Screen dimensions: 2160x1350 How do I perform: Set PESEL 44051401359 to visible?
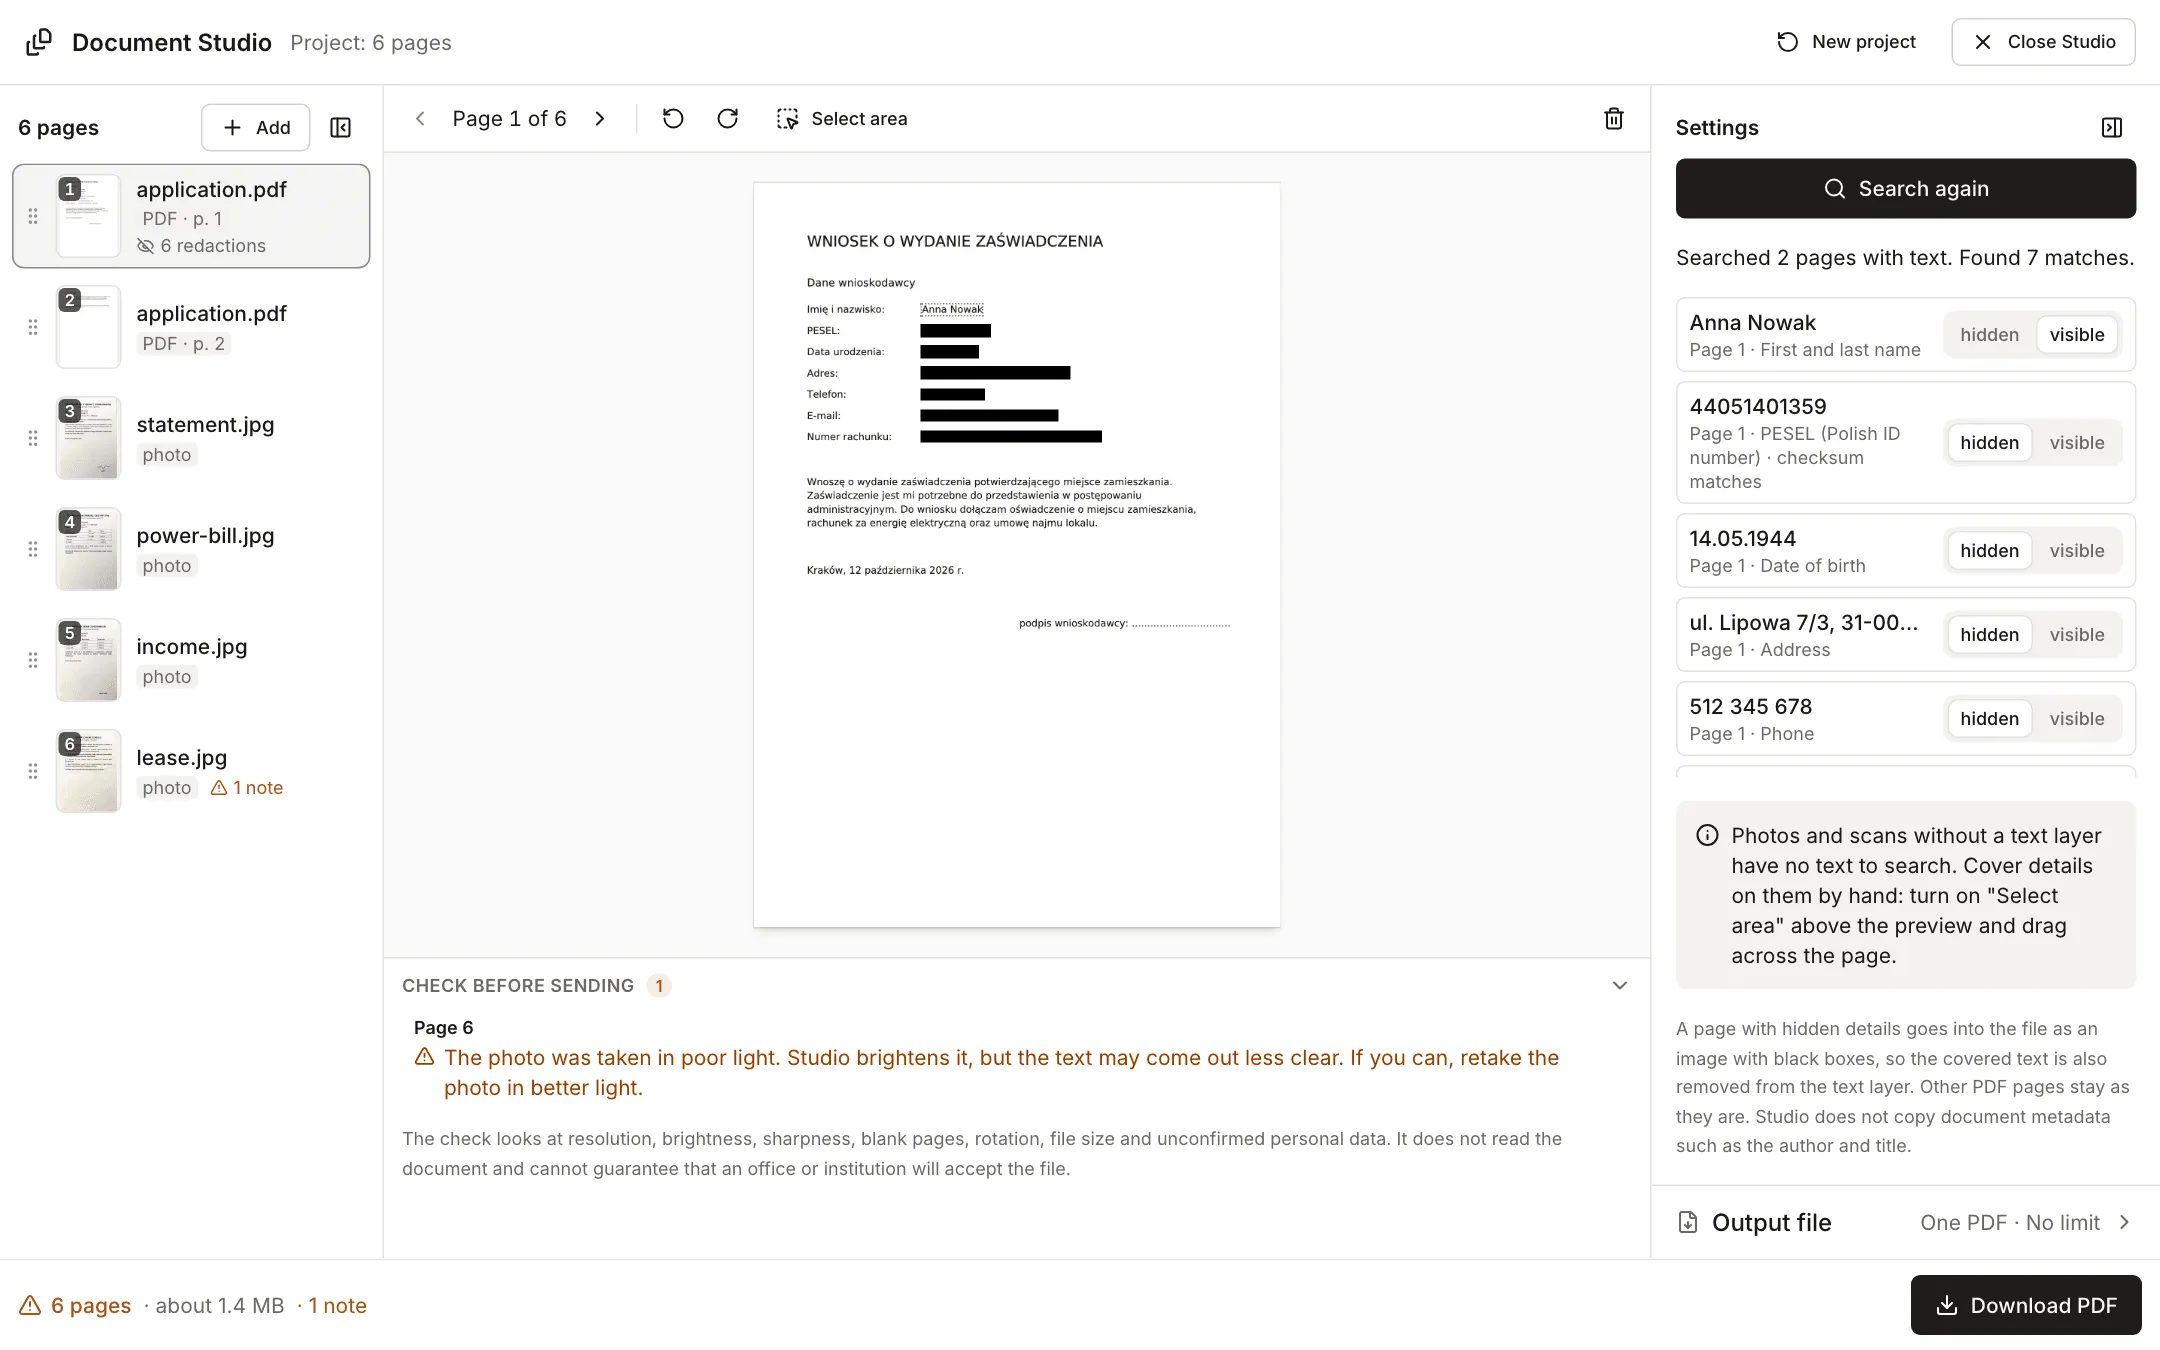tap(2077, 443)
